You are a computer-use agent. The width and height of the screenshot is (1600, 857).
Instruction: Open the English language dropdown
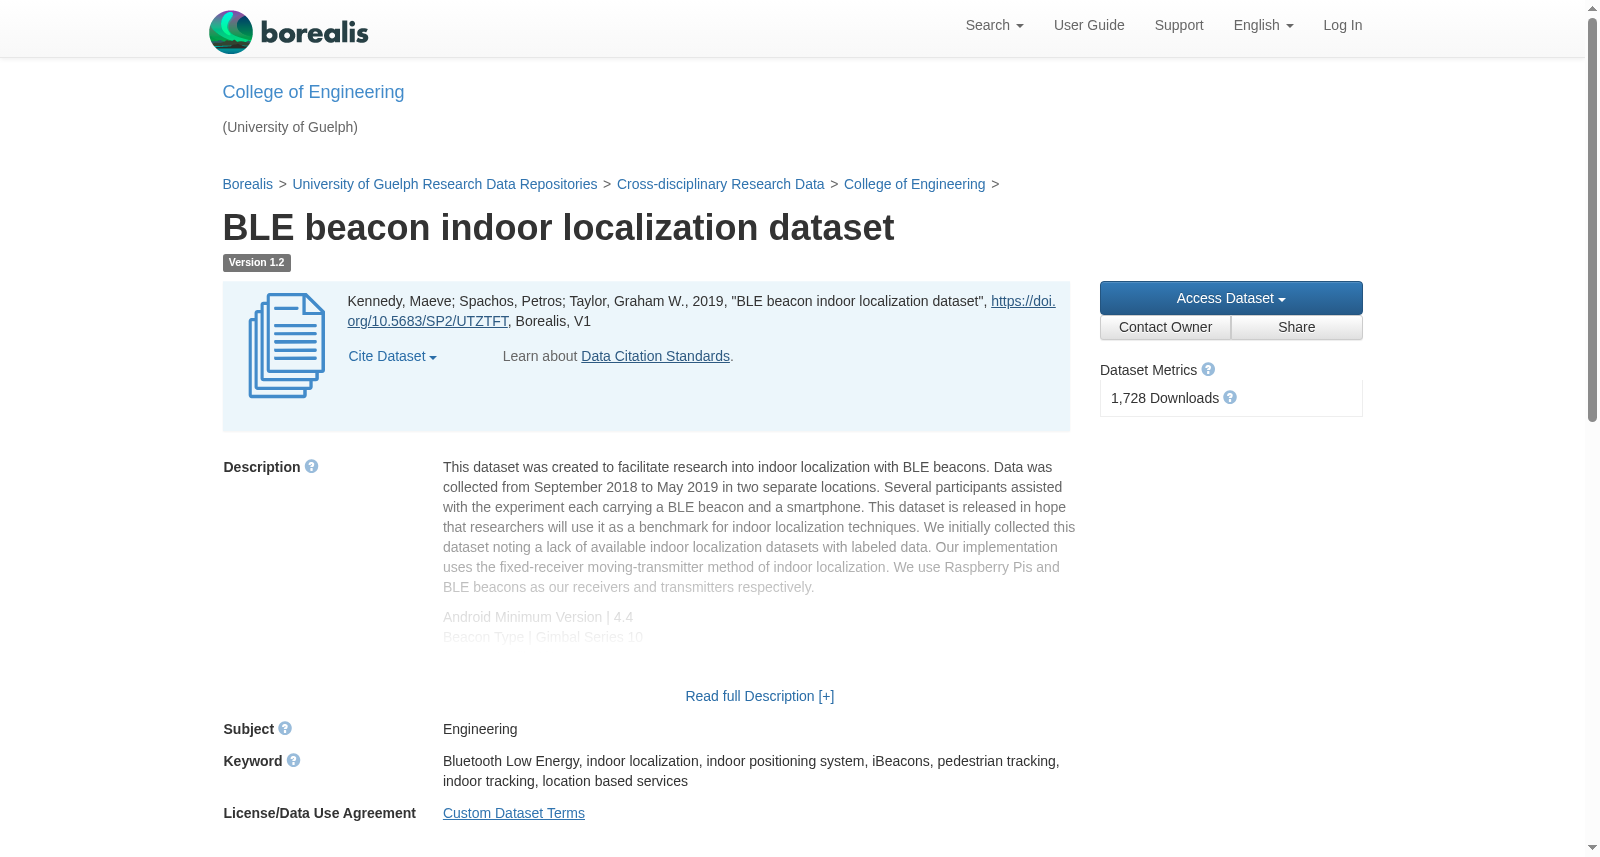(1263, 25)
